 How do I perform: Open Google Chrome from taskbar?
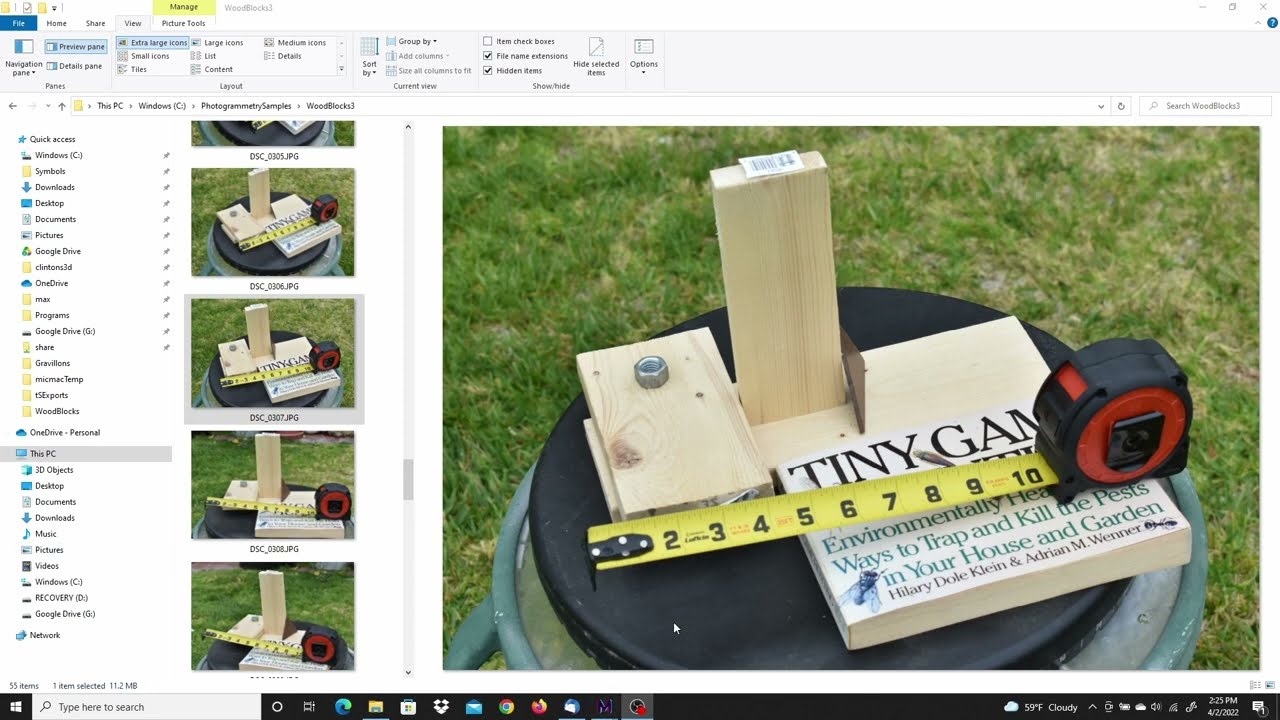(506, 707)
